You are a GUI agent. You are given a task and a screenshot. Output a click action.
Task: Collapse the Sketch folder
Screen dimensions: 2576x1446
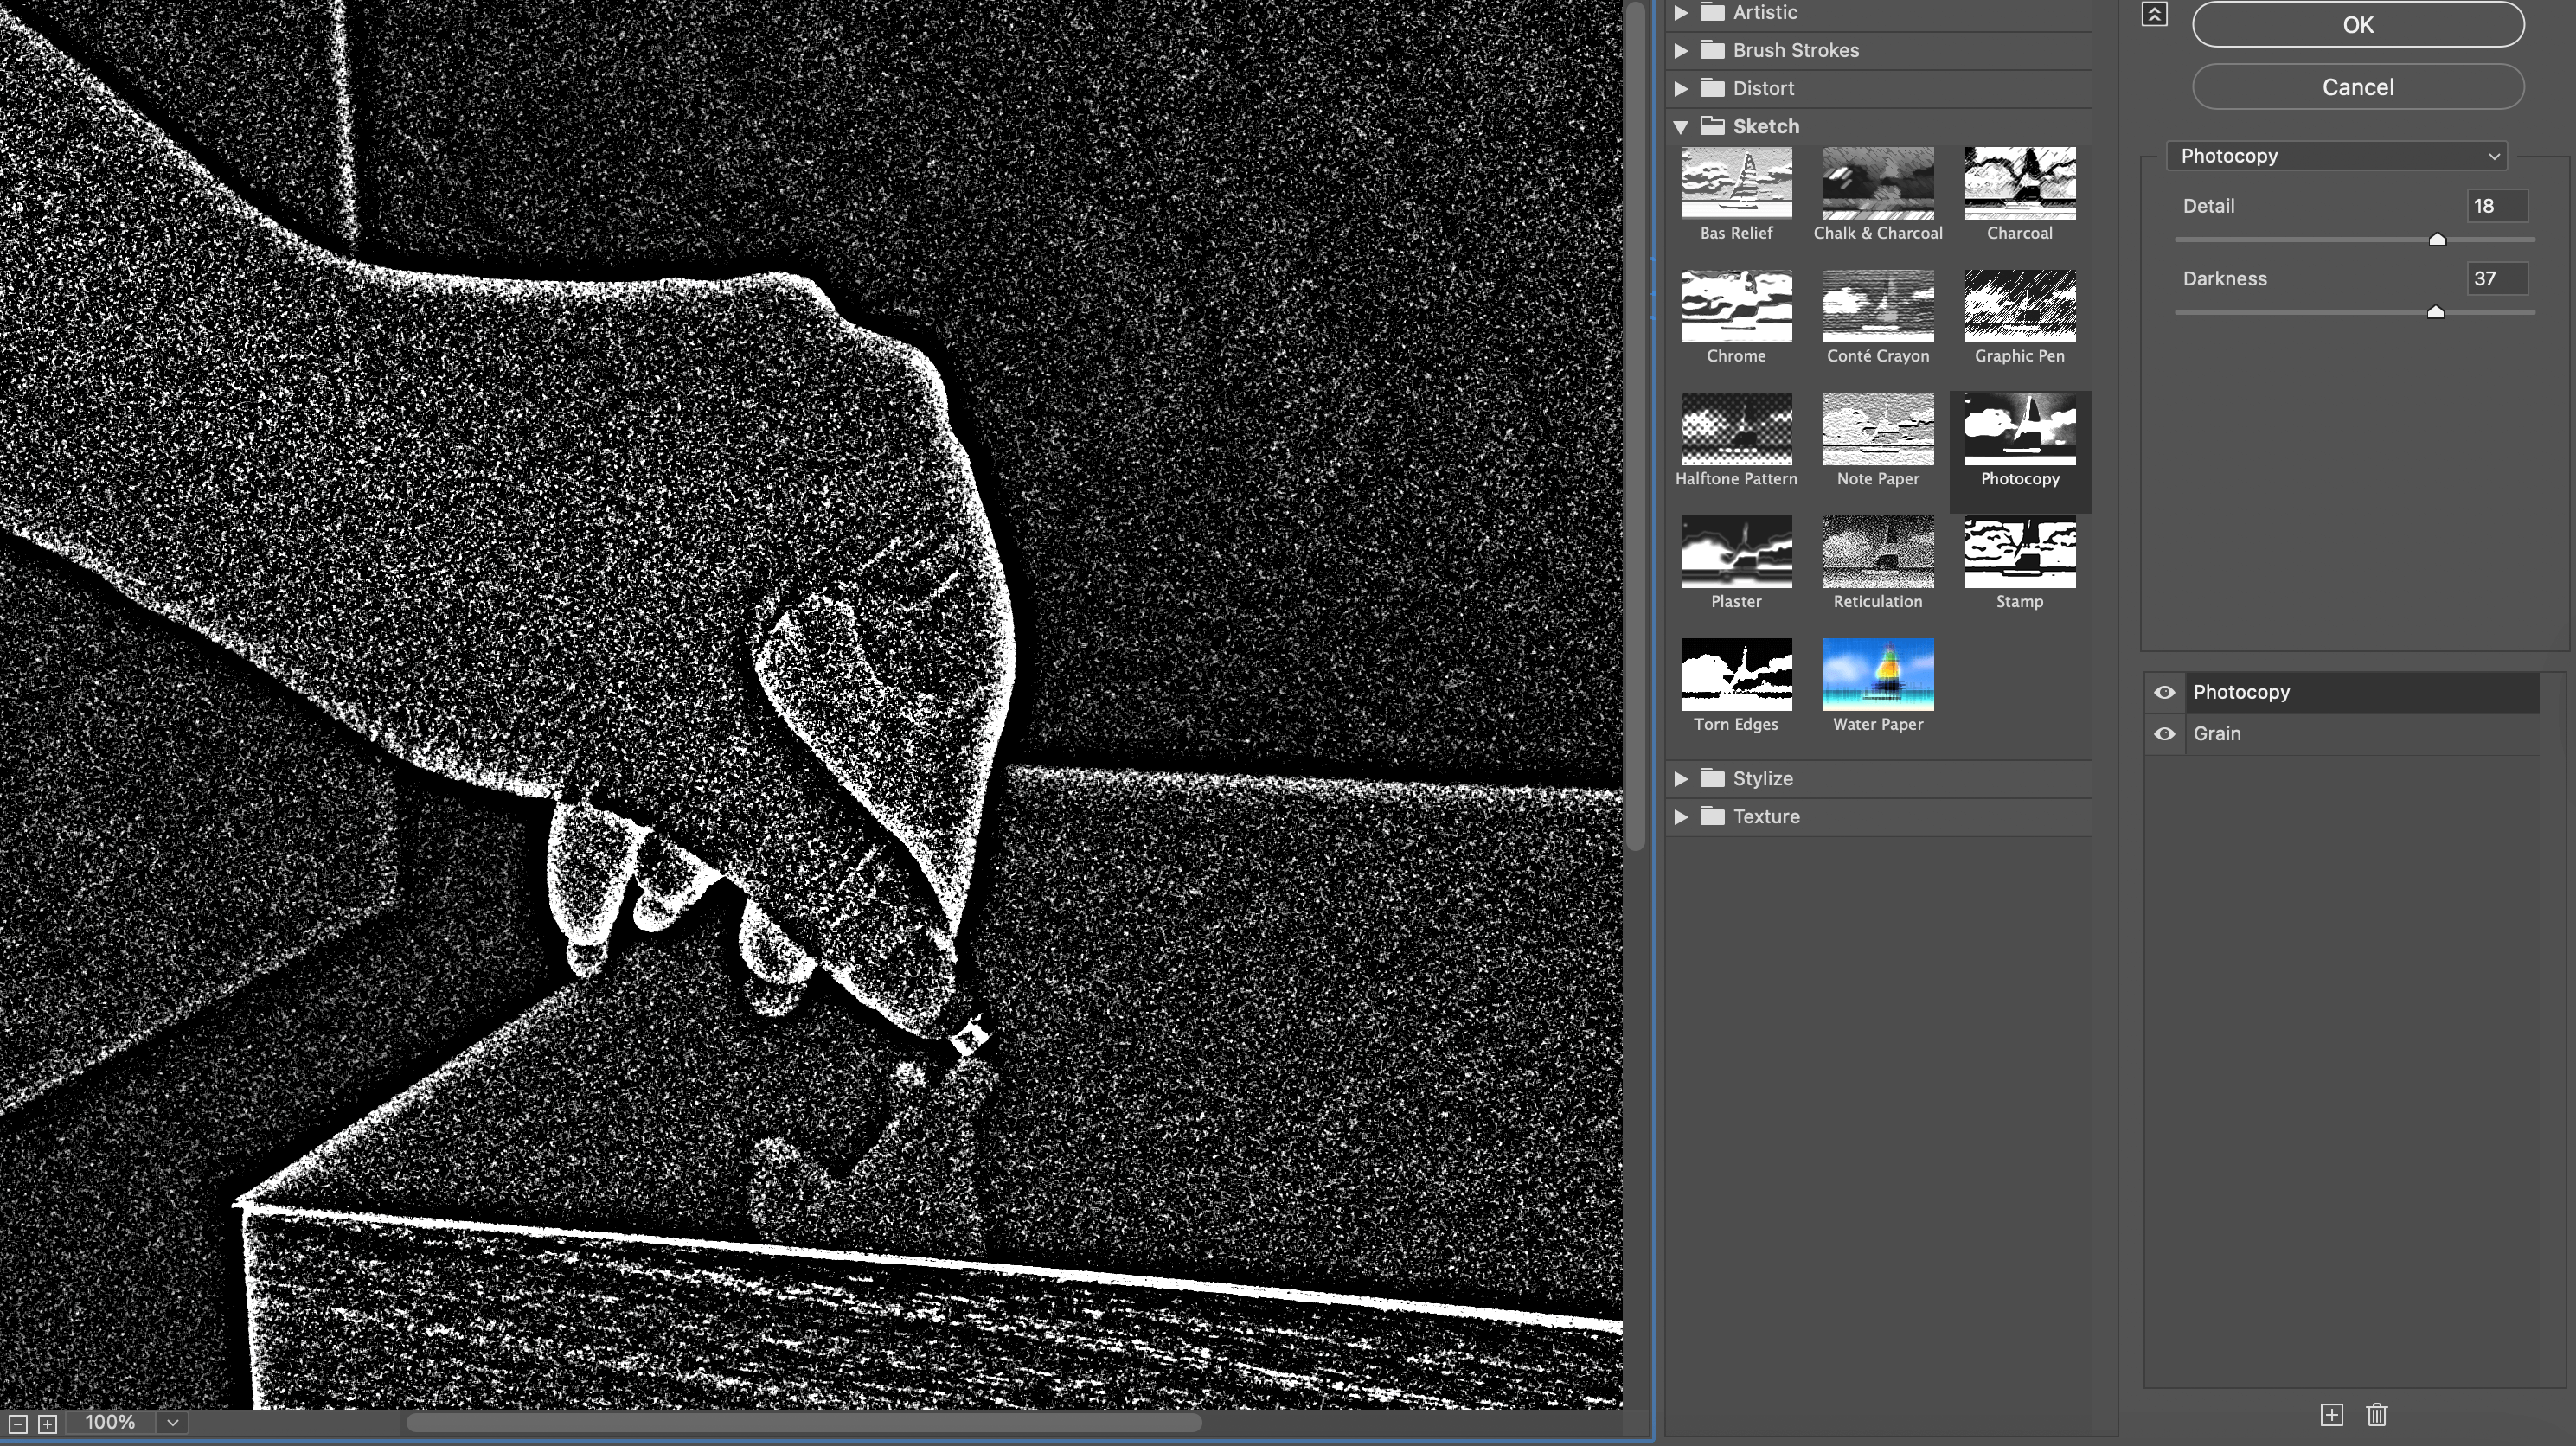(1681, 127)
